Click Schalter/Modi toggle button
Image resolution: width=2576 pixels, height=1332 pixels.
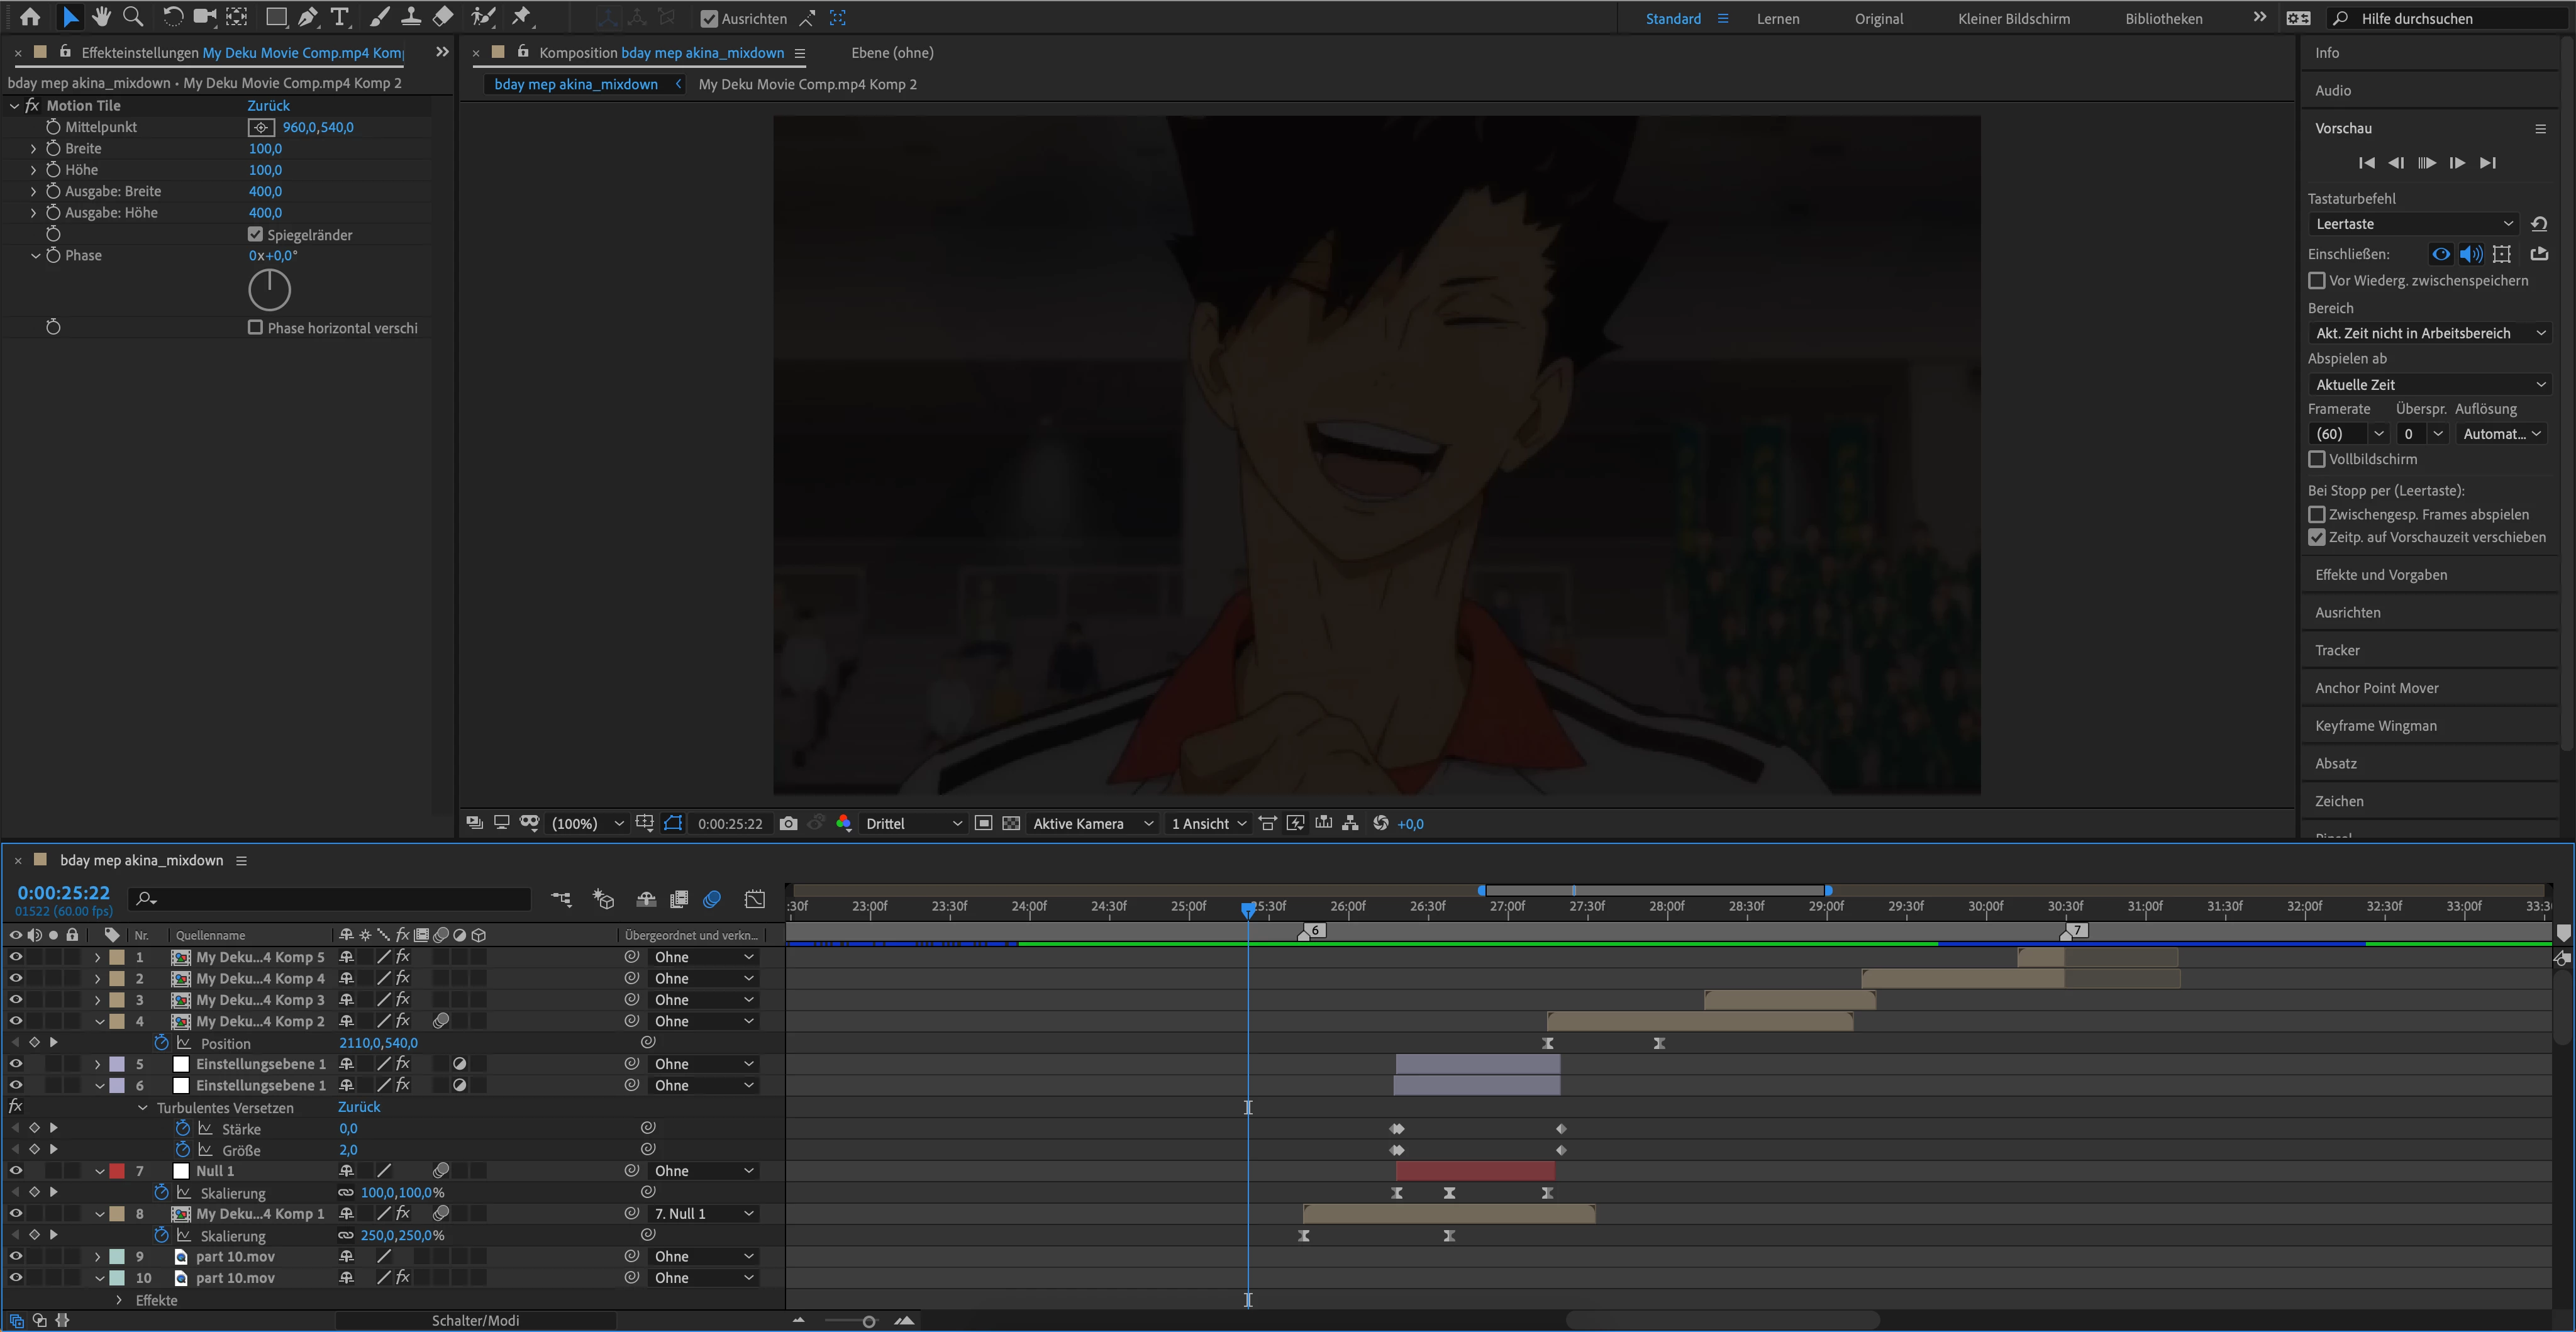[475, 1320]
